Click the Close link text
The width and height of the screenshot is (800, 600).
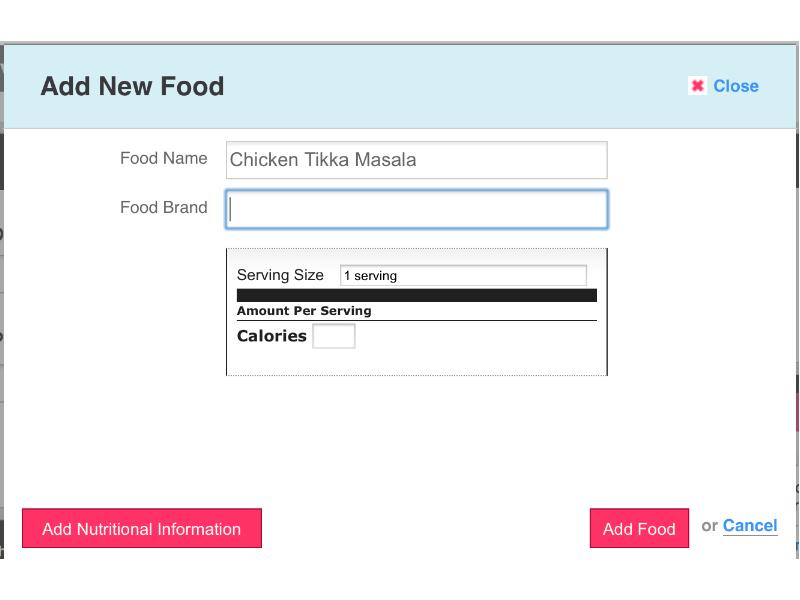[736, 86]
